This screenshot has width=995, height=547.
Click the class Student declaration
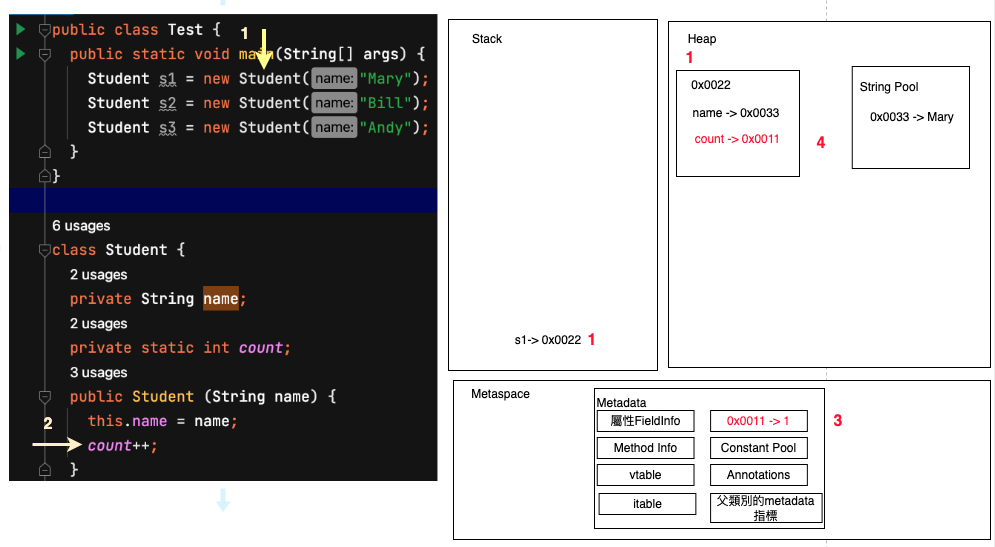pyautogui.click(x=119, y=250)
